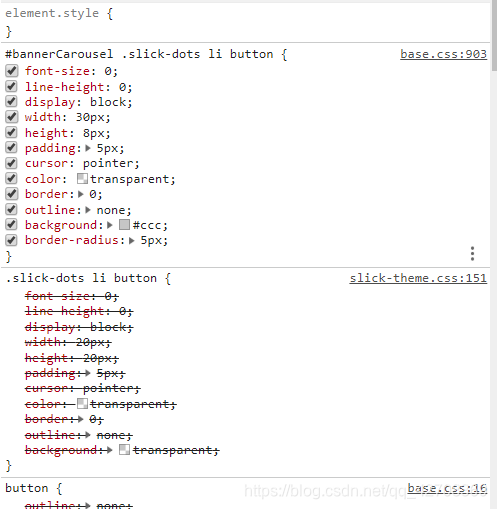
Task: Click the styles pane vertical scrollbar thumb
Action: (x=494, y=35)
